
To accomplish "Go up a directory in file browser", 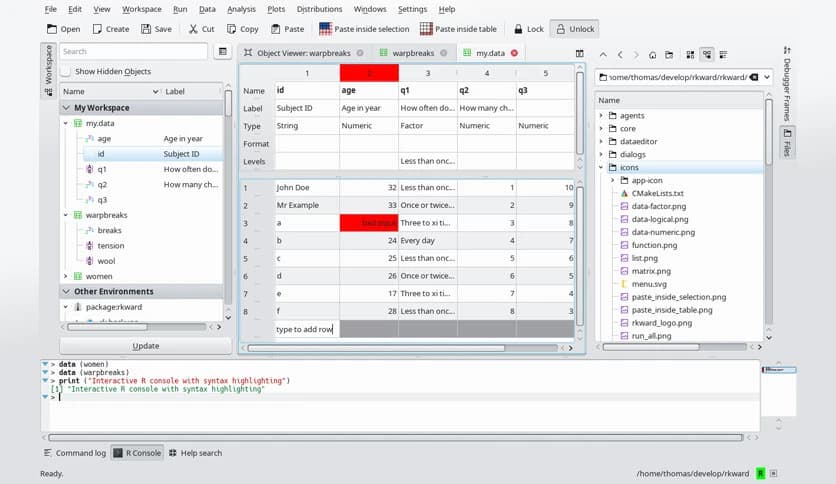I will click(603, 54).
